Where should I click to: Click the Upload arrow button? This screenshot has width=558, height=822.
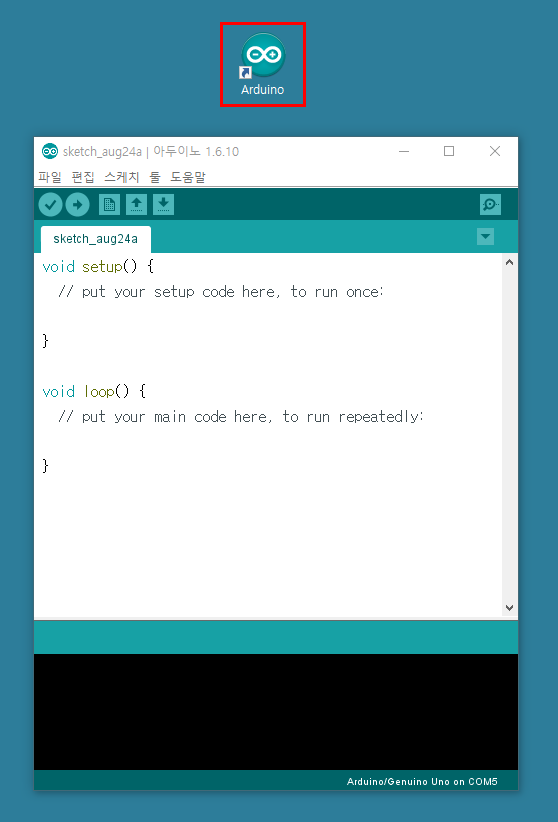(78, 204)
